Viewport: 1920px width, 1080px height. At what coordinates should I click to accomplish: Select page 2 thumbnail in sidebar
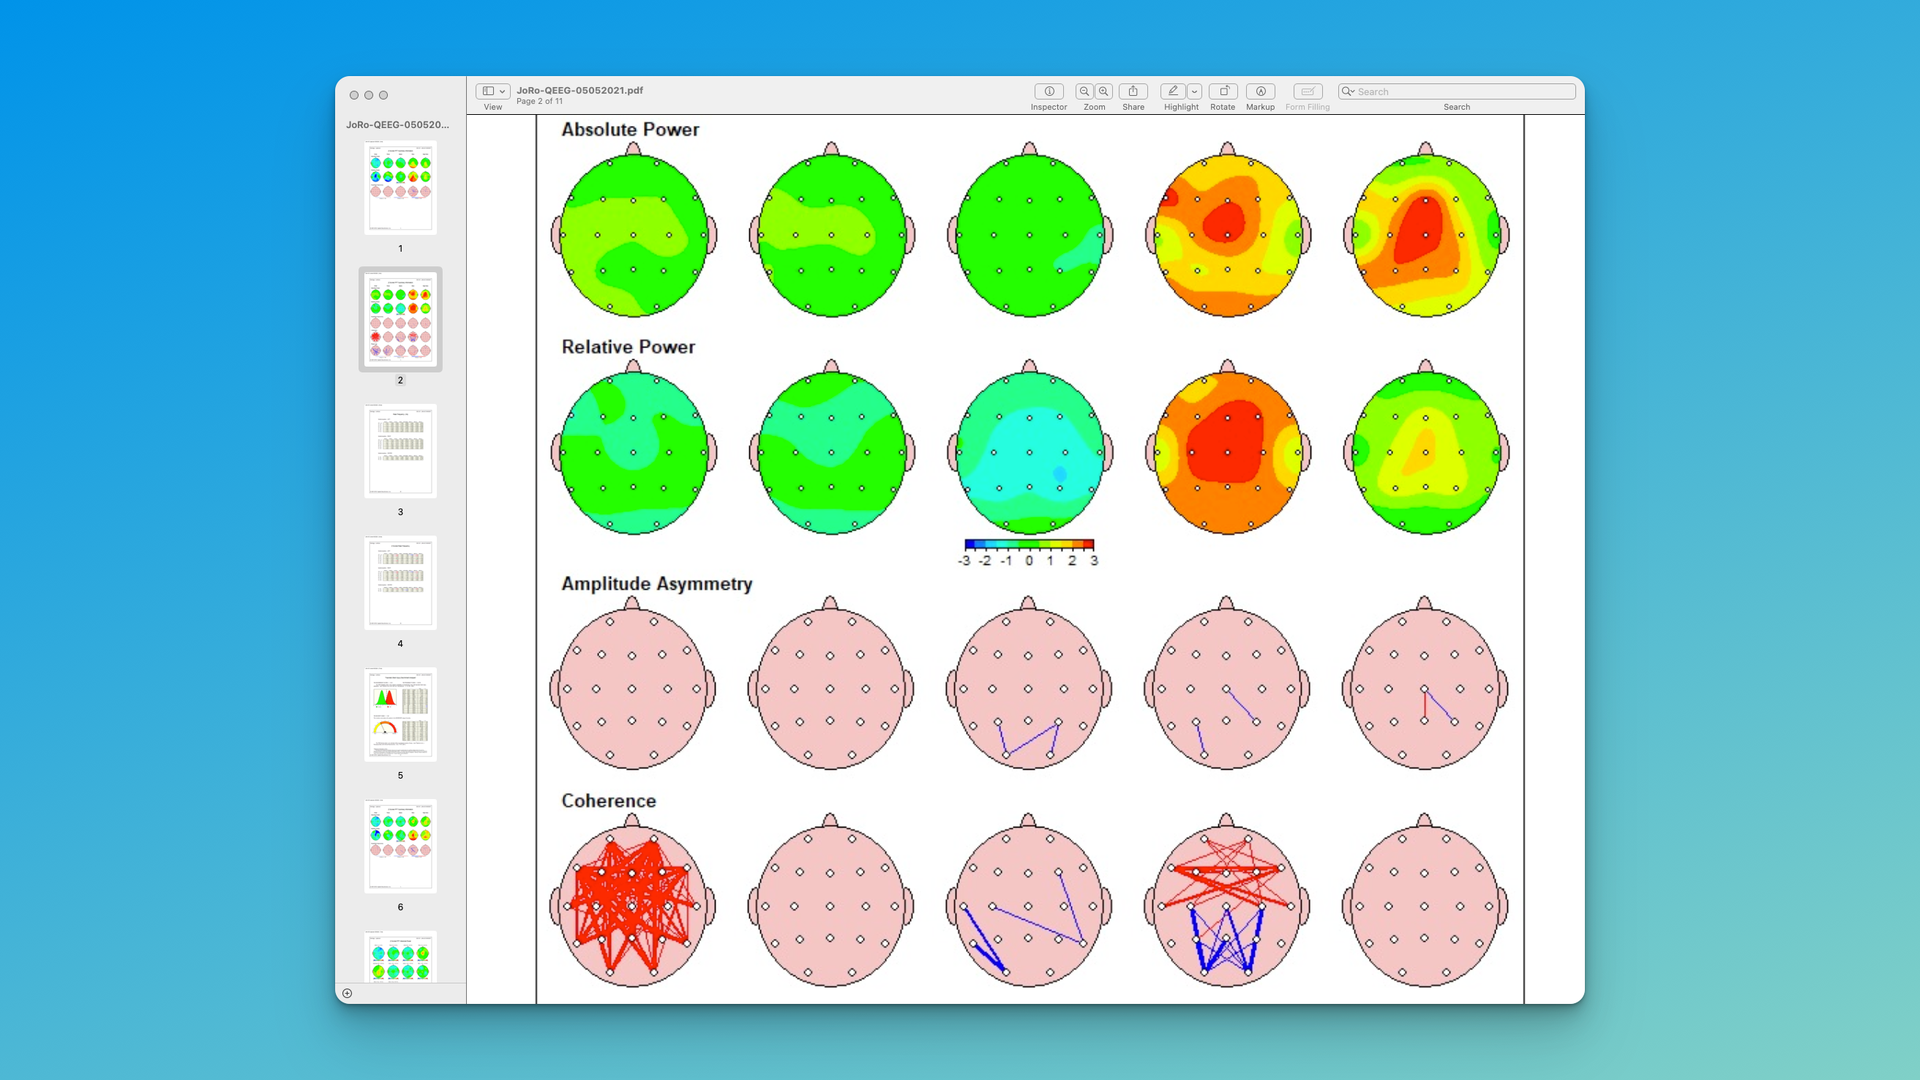399,320
